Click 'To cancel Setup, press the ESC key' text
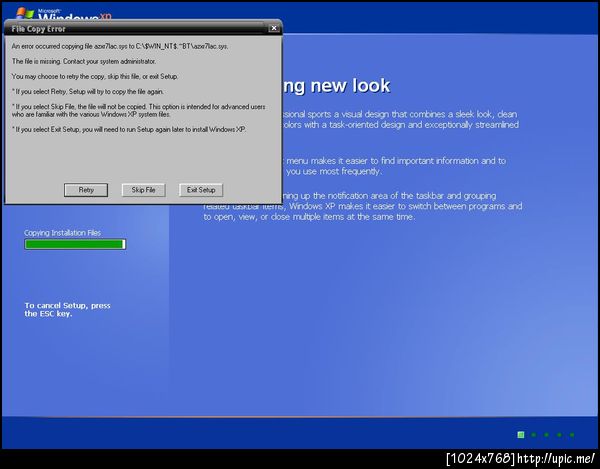Screen dimensions: 600x469 pyautogui.click(x=67, y=309)
